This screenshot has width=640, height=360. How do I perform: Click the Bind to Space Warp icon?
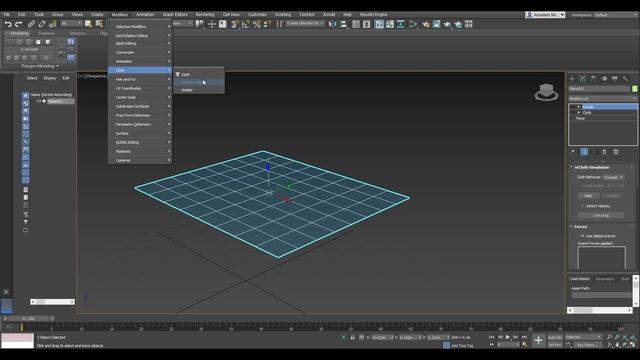(x=52, y=24)
